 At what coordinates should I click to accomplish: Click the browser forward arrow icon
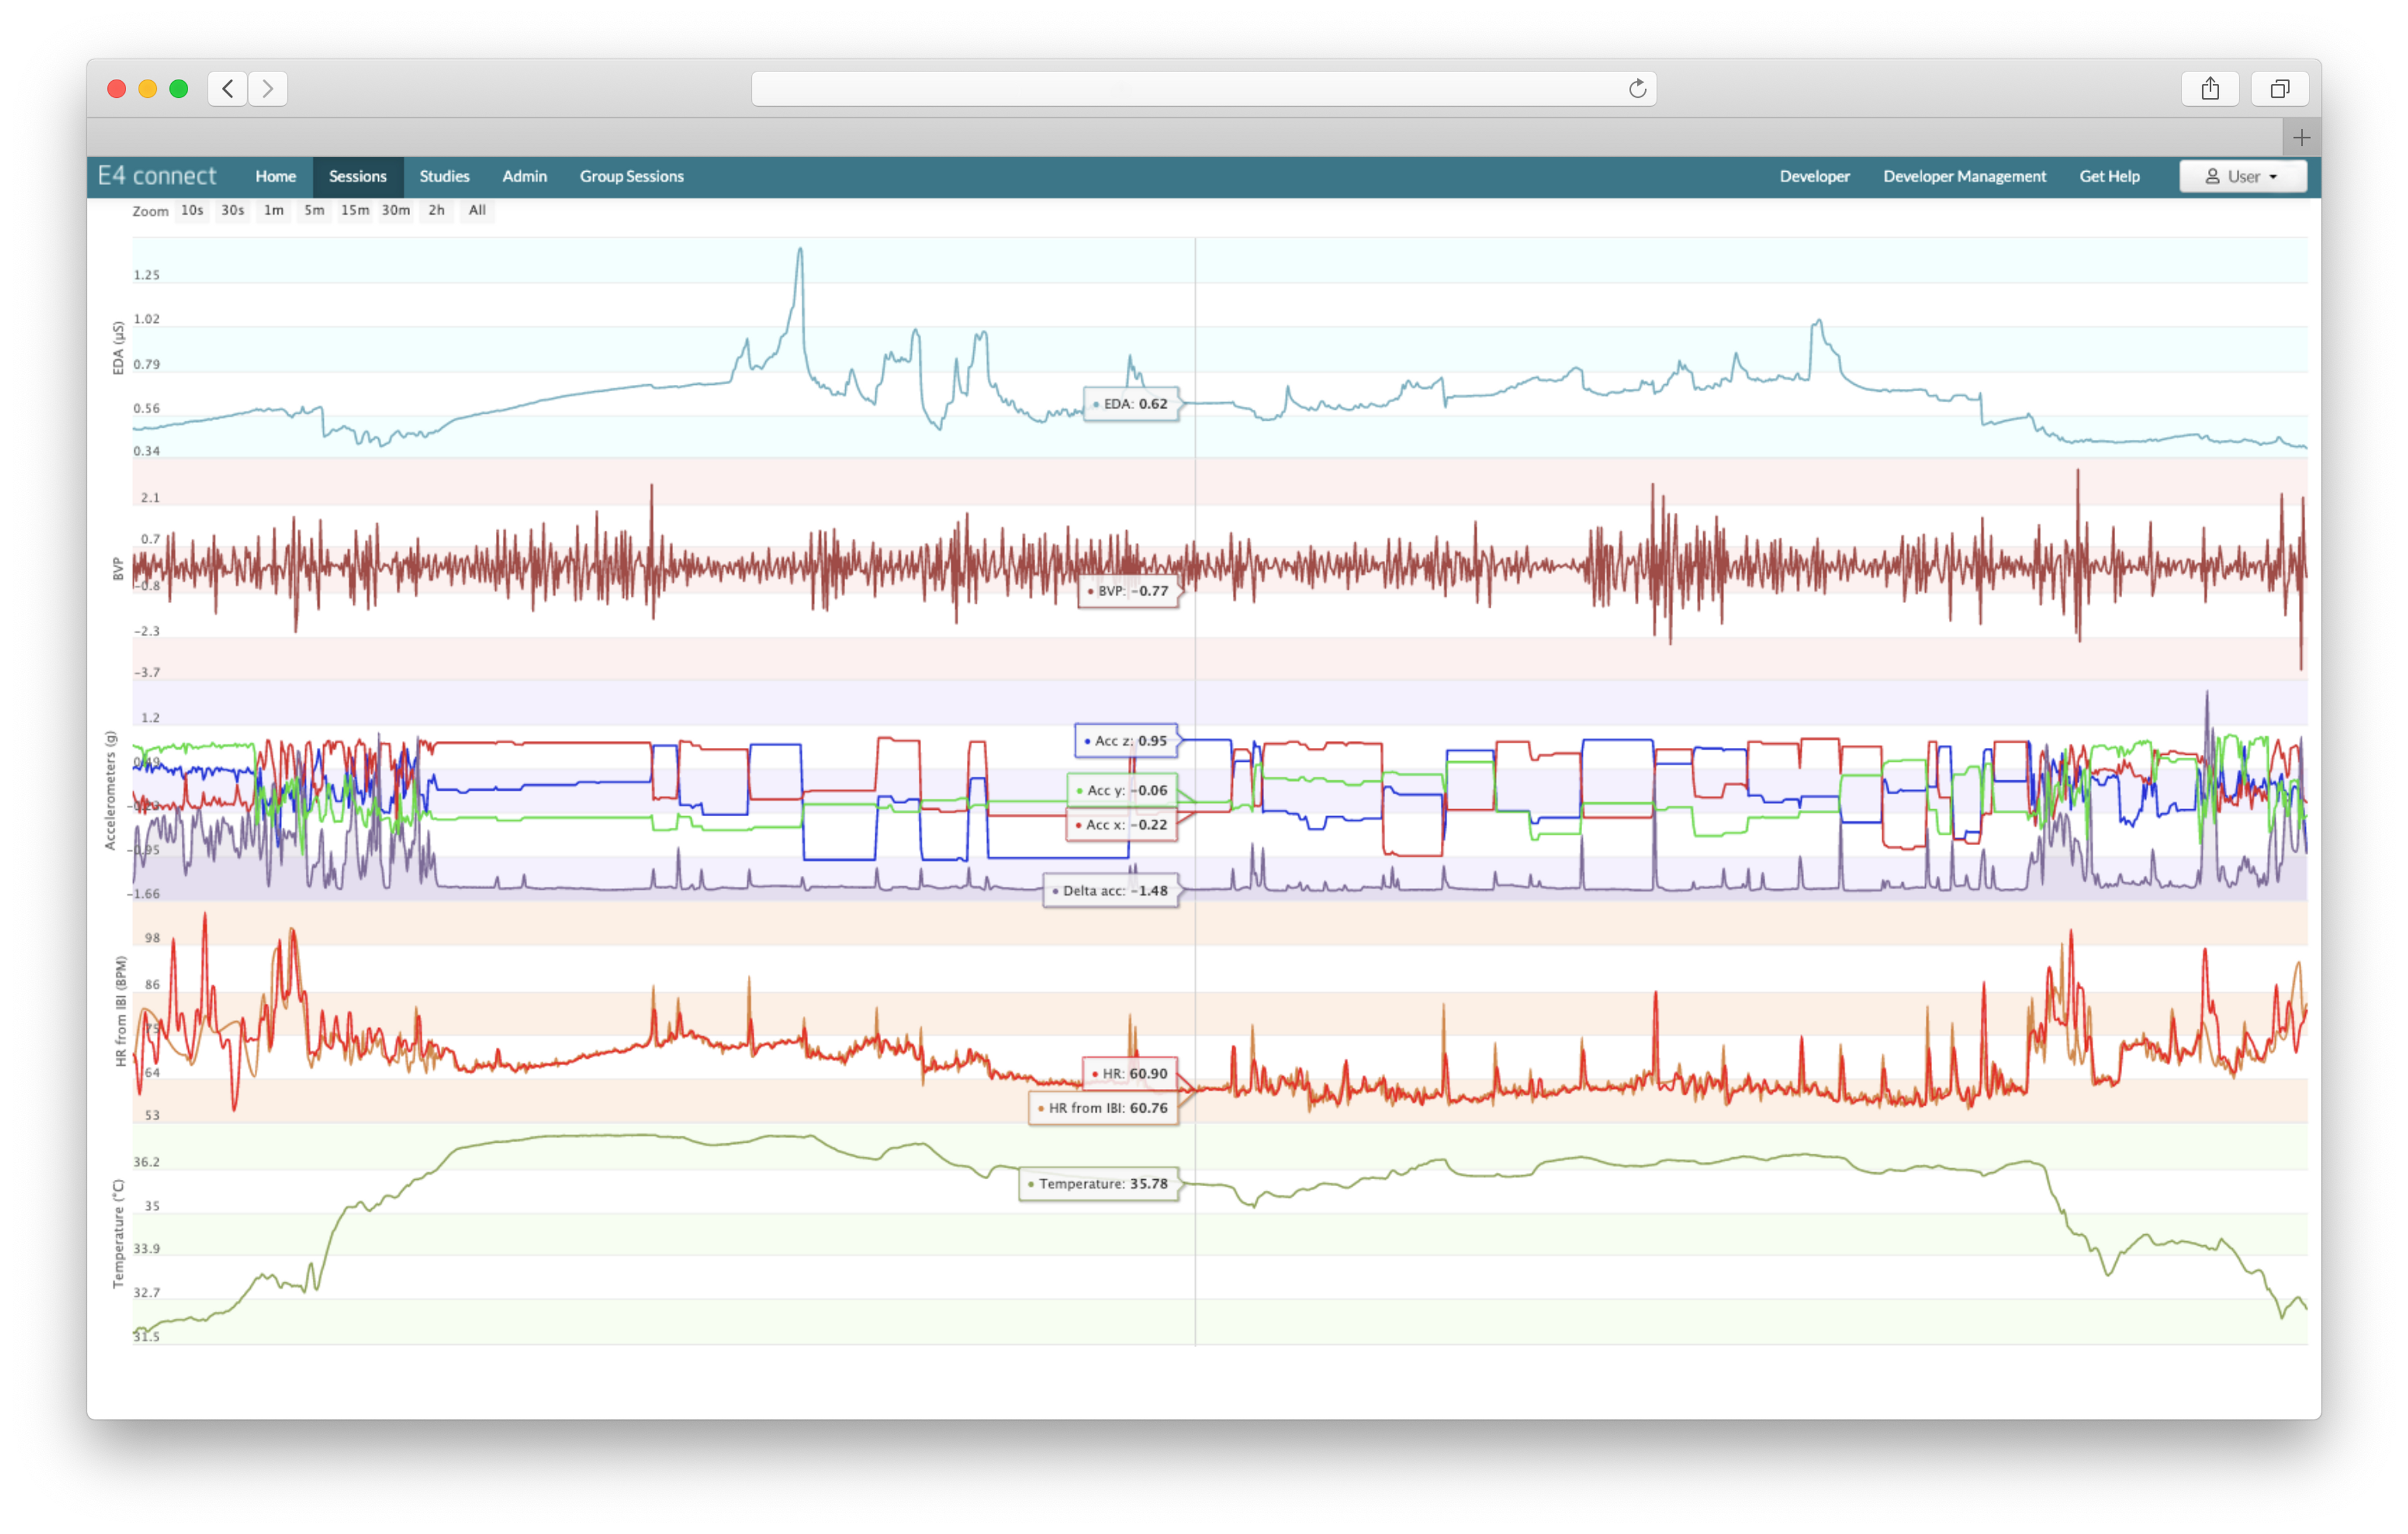pyautogui.click(x=268, y=89)
